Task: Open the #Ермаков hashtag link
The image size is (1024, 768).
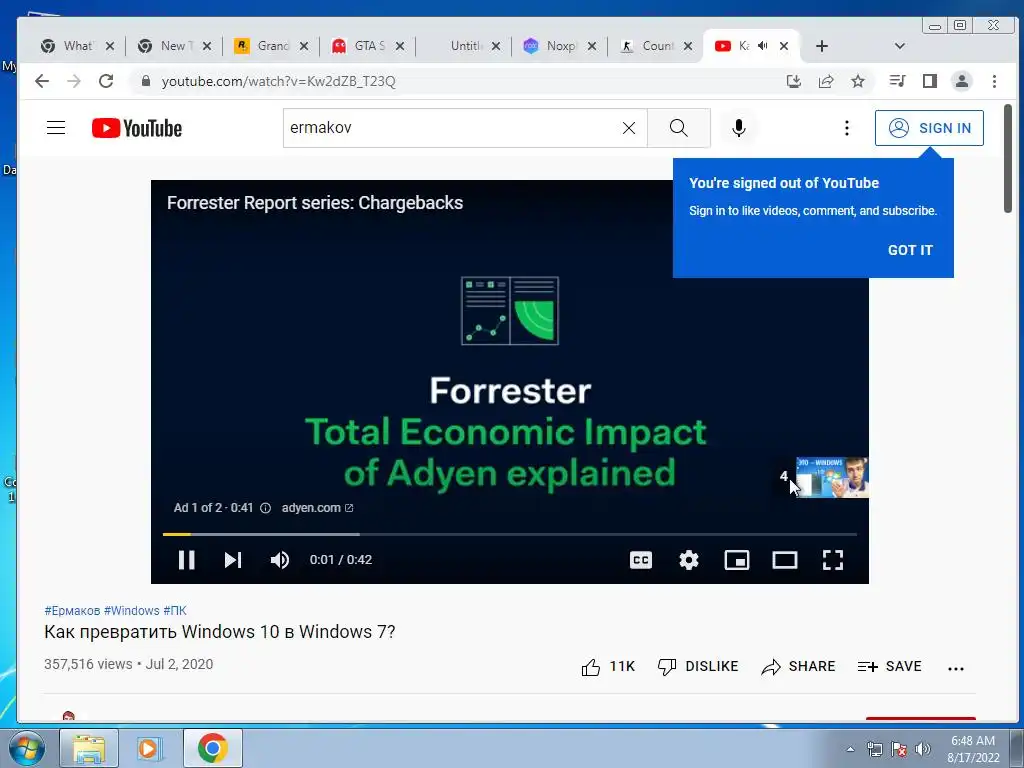Action: click(72, 611)
